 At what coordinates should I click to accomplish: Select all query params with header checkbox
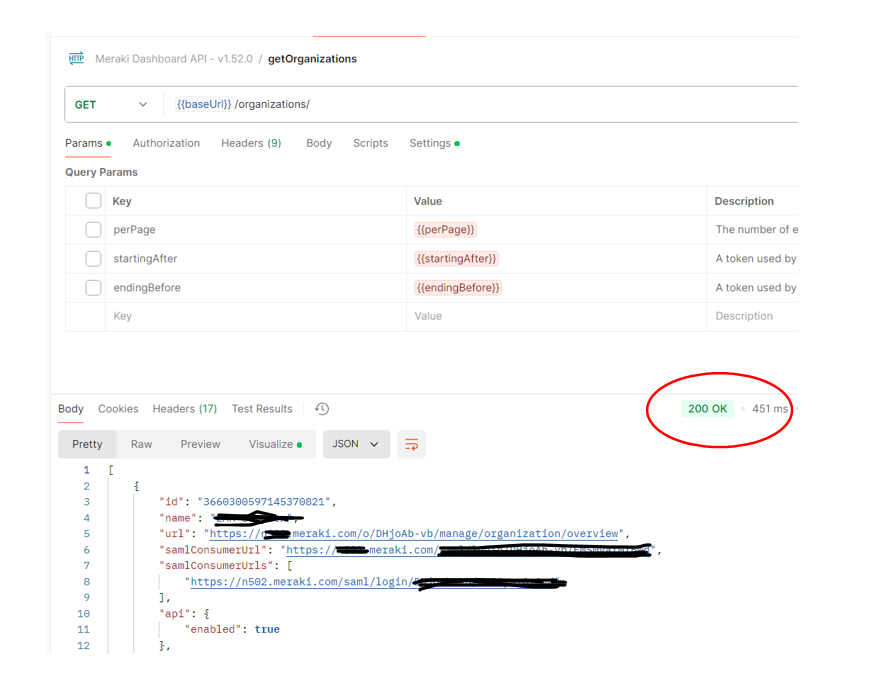[x=93, y=200]
